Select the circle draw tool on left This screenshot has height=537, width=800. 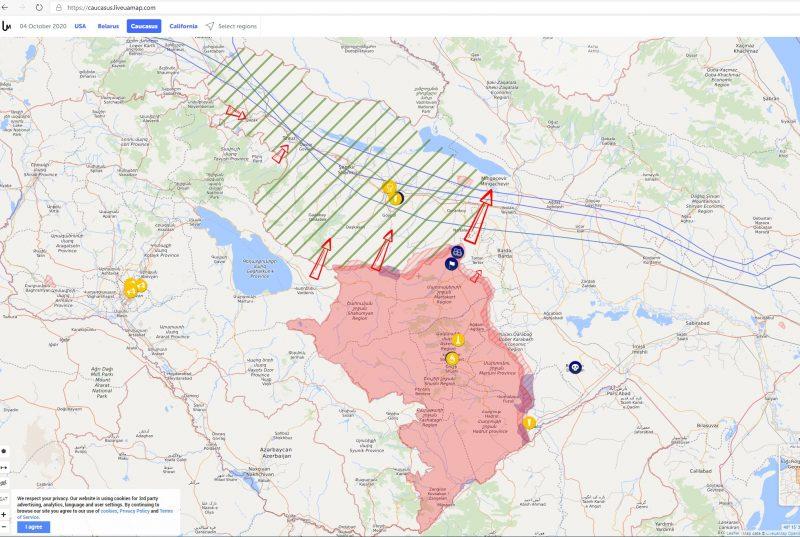4,451
